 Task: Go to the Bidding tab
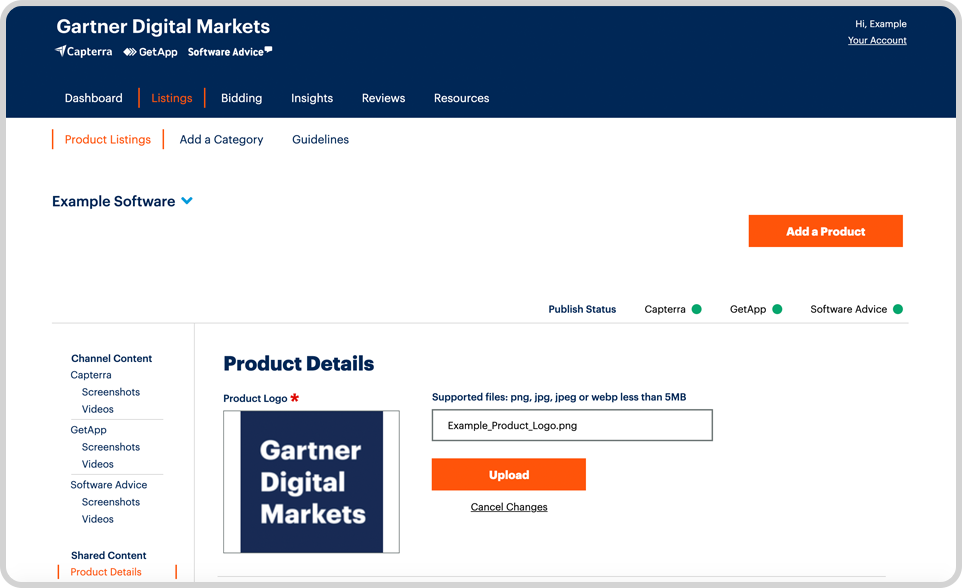tap(241, 98)
